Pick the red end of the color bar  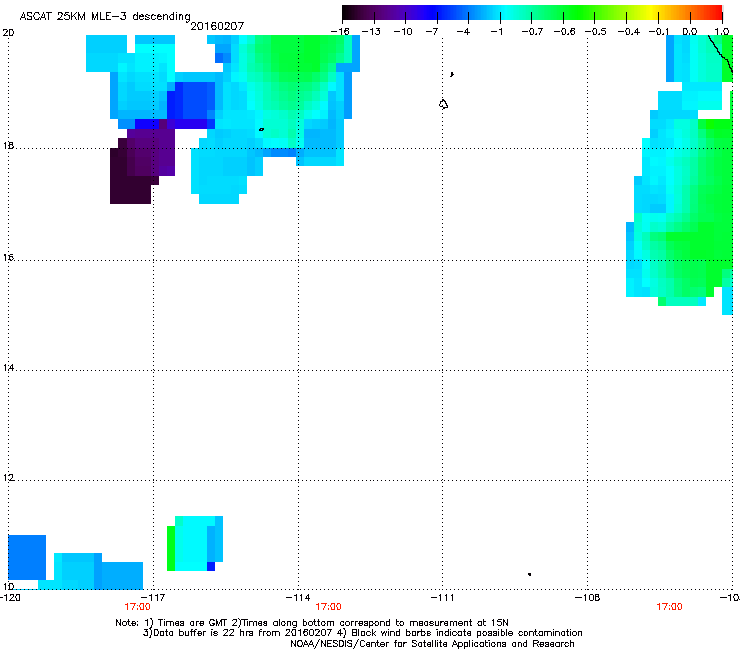coord(715,12)
